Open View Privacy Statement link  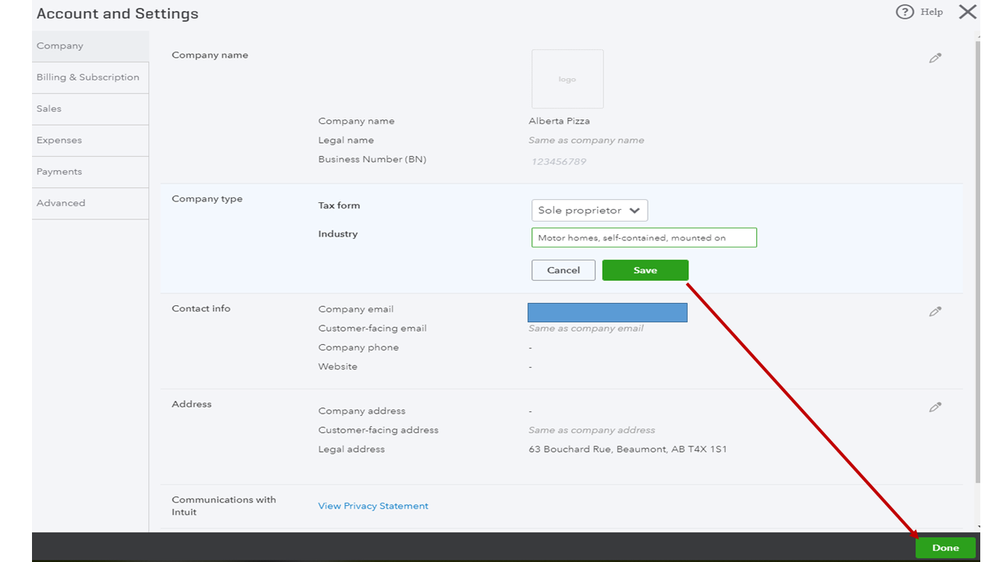[x=373, y=506]
